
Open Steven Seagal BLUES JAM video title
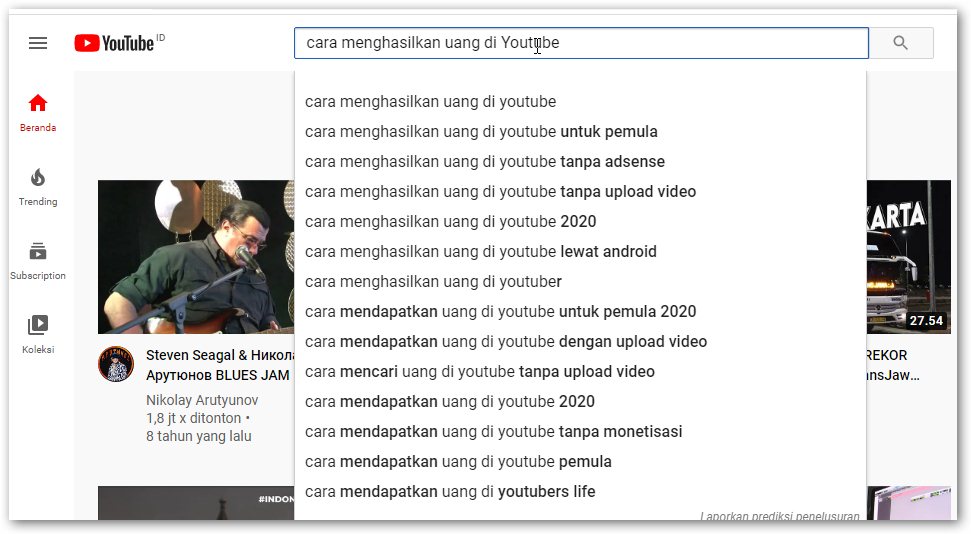tap(220, 365)
